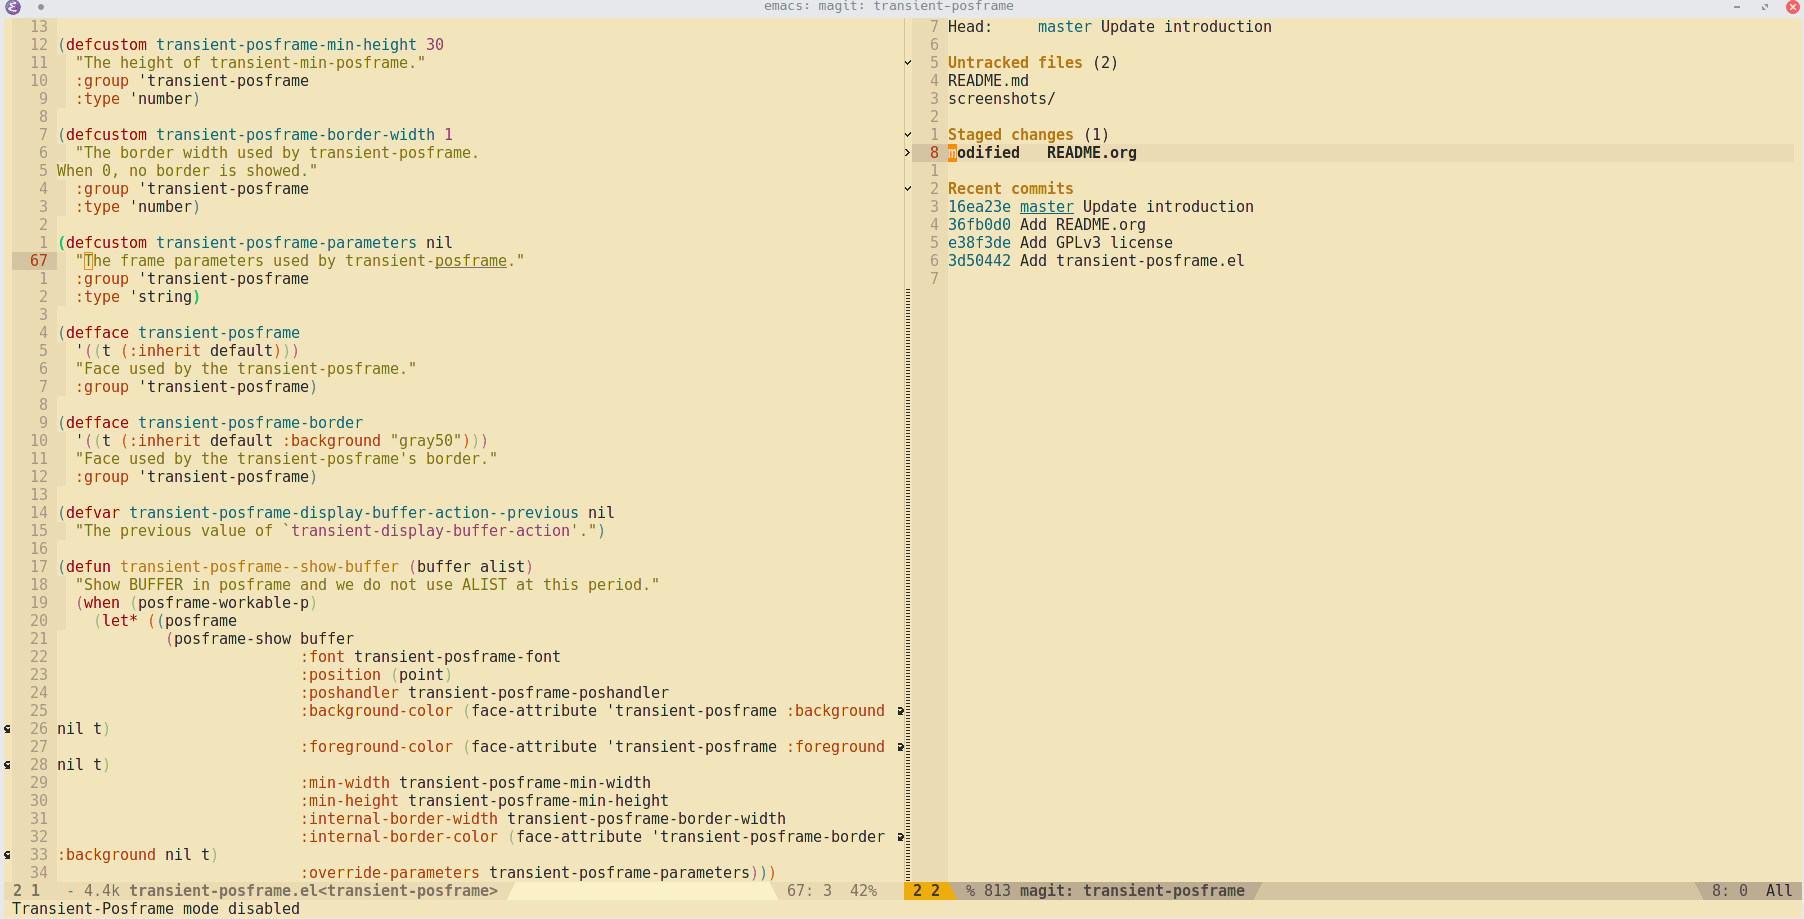Viewport: 1804px width, 919px height.
Task: Click the vertical window divider scrollbar
Action: tap(908, 585)
